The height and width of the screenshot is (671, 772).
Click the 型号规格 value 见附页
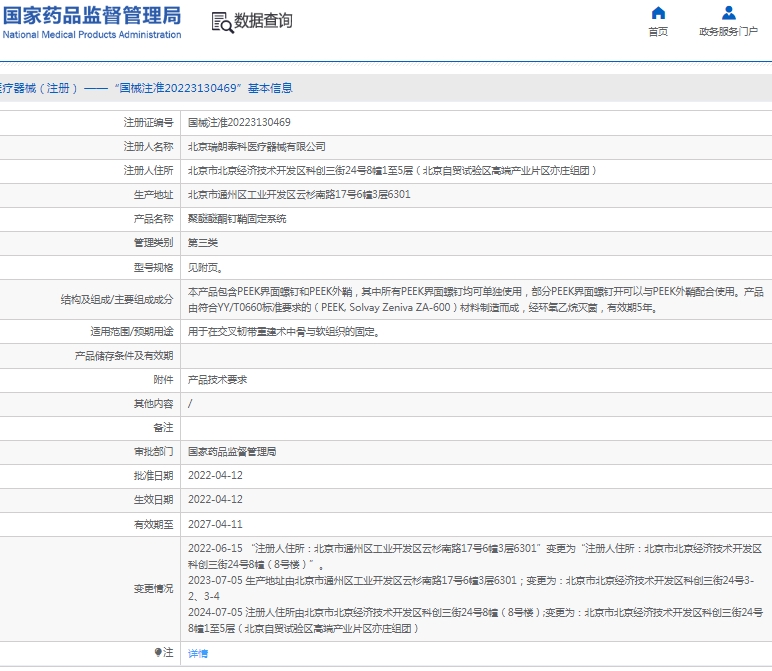[x=205, y=267]
